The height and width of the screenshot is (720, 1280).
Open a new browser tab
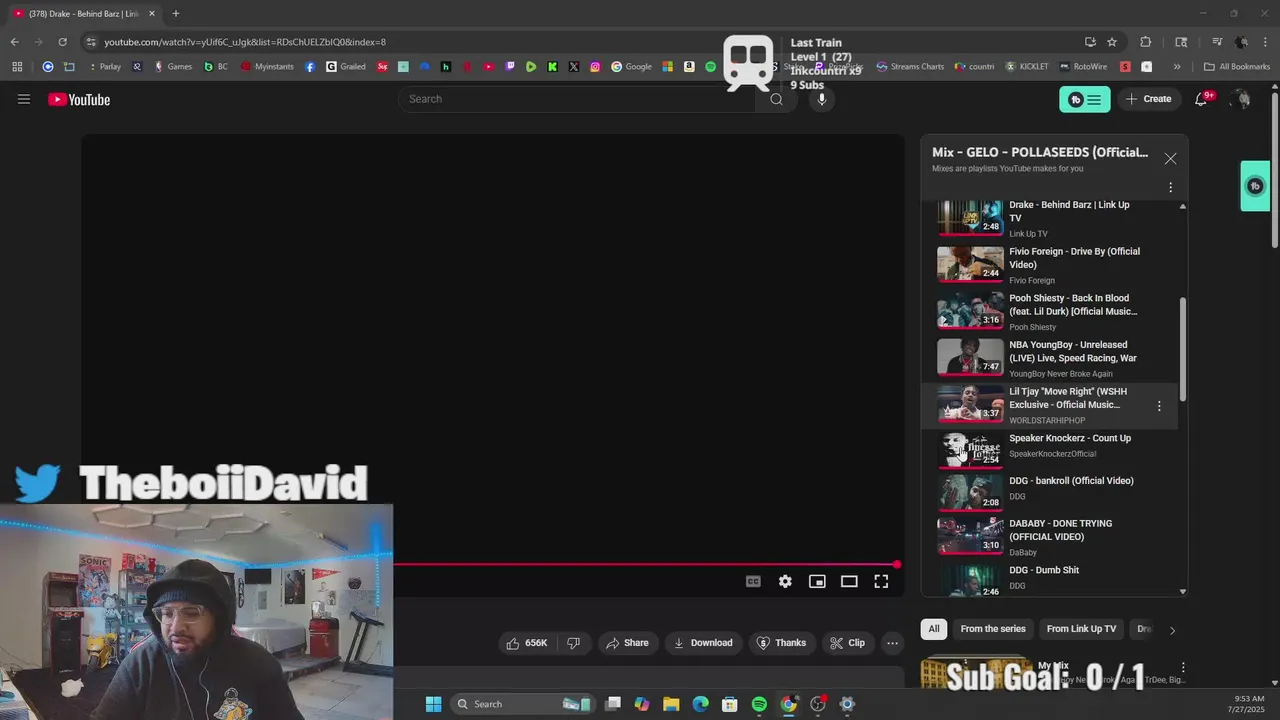(x=175, y=14)
